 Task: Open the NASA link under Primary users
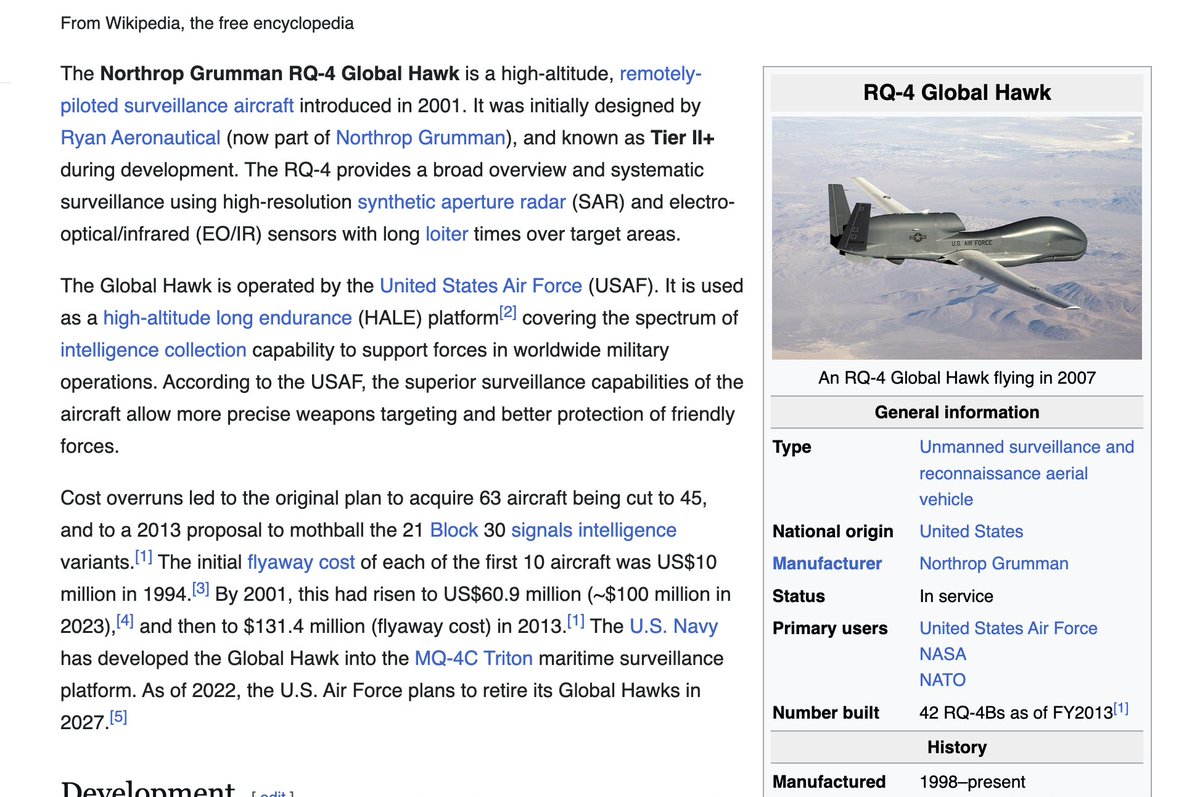[x=943, y=654]
